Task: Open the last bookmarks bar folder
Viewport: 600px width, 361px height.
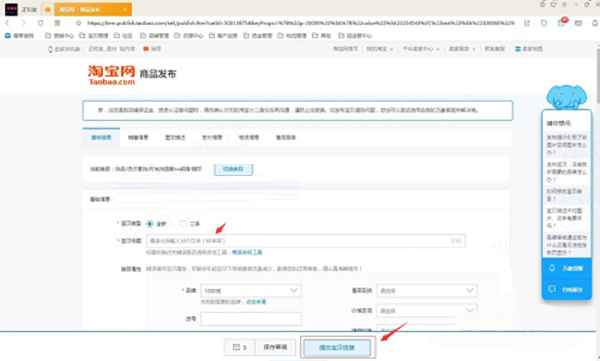Action: coord(355,36)
